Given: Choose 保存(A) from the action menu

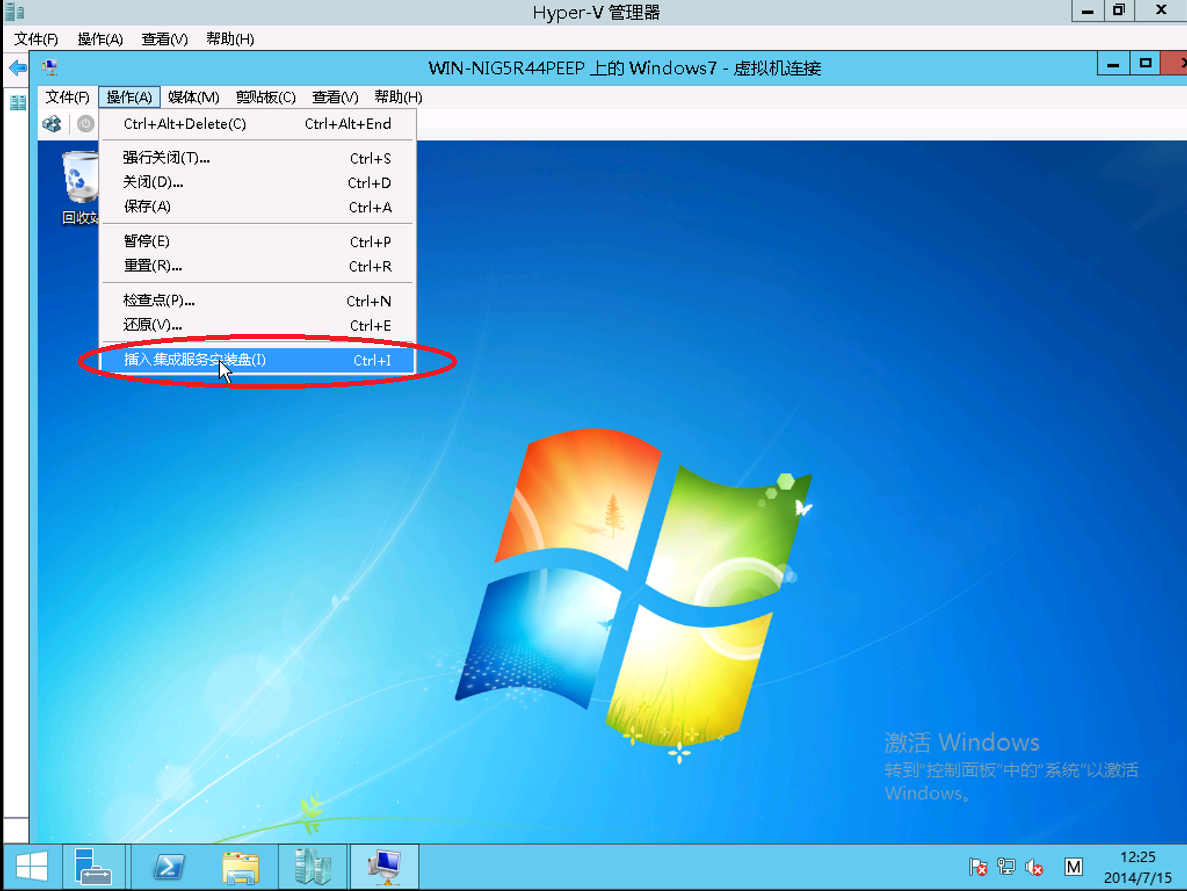Looking at the screenshot, I should 257,207.
